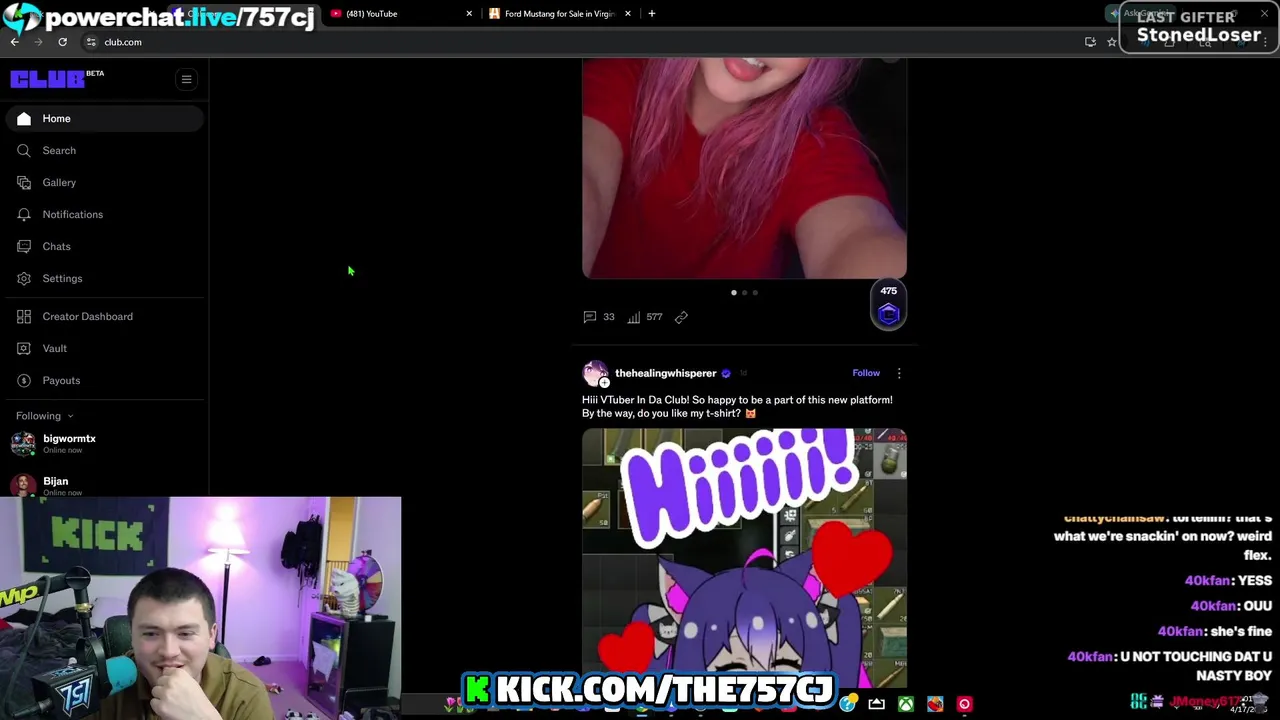1280x720 pixels.
Task: Close the Ford Mustang tab
Action: (628, 14)
